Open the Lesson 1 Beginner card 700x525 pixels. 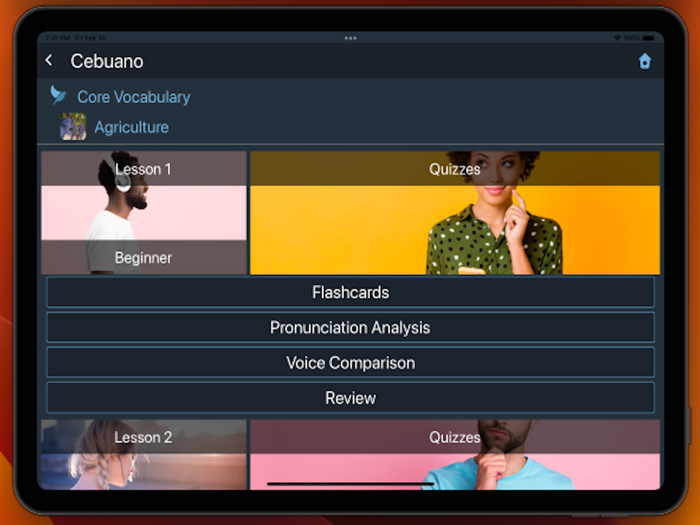(144, 212)
